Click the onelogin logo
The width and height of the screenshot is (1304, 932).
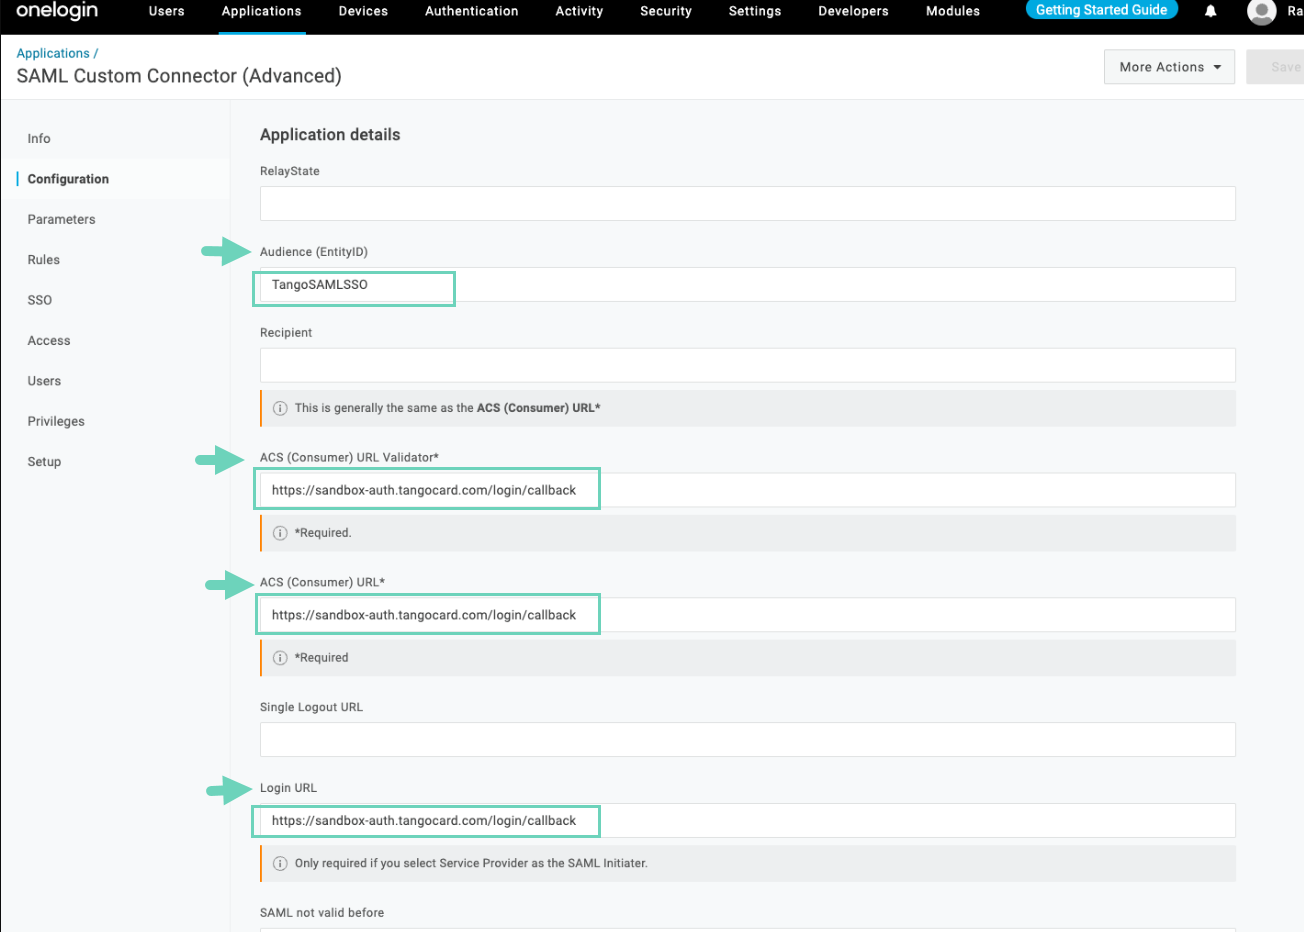57,11
